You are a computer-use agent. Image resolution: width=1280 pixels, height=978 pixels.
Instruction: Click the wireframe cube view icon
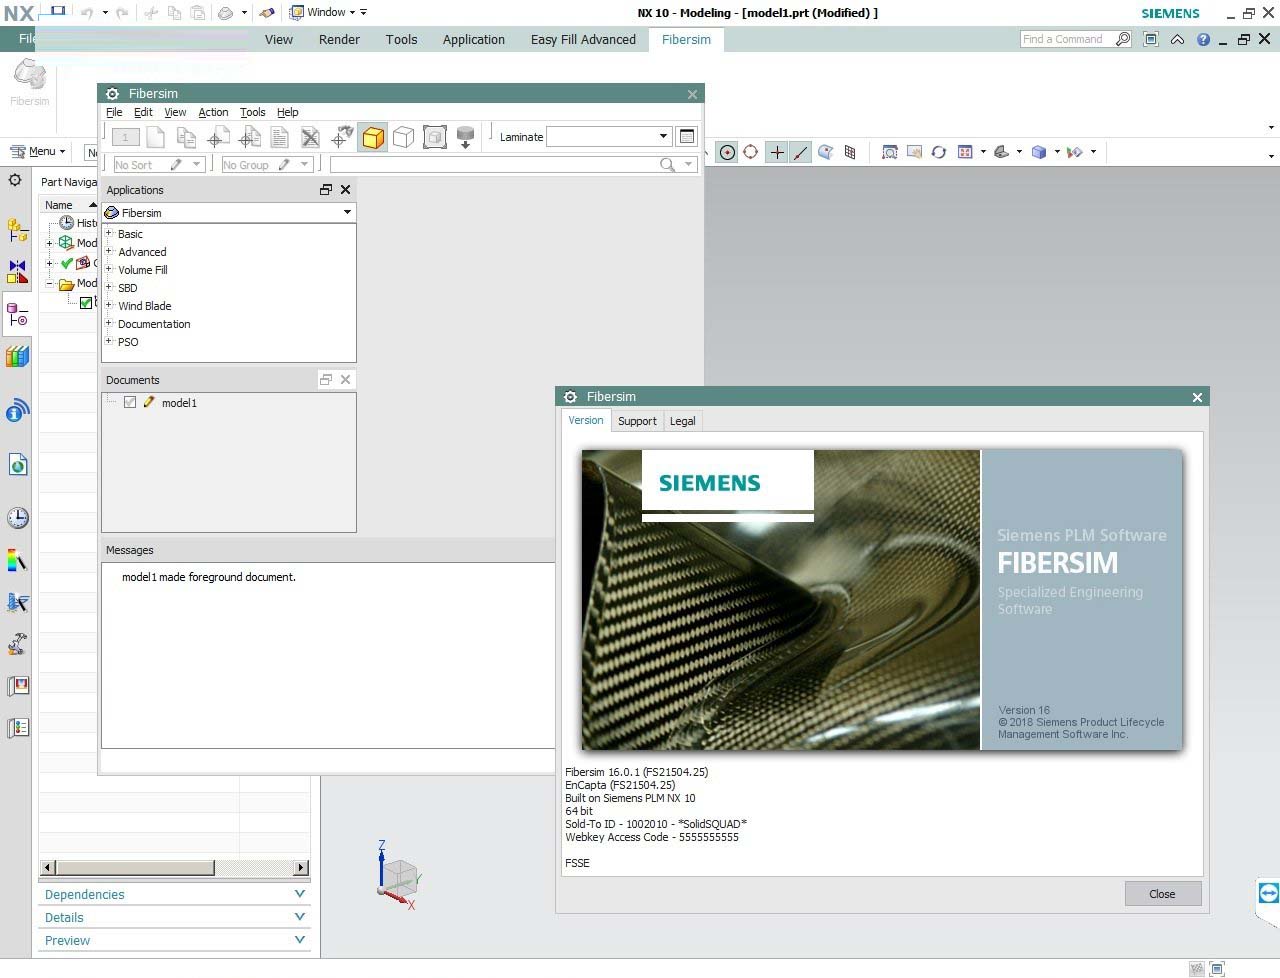pyautogui.click(x=403, y=137)
